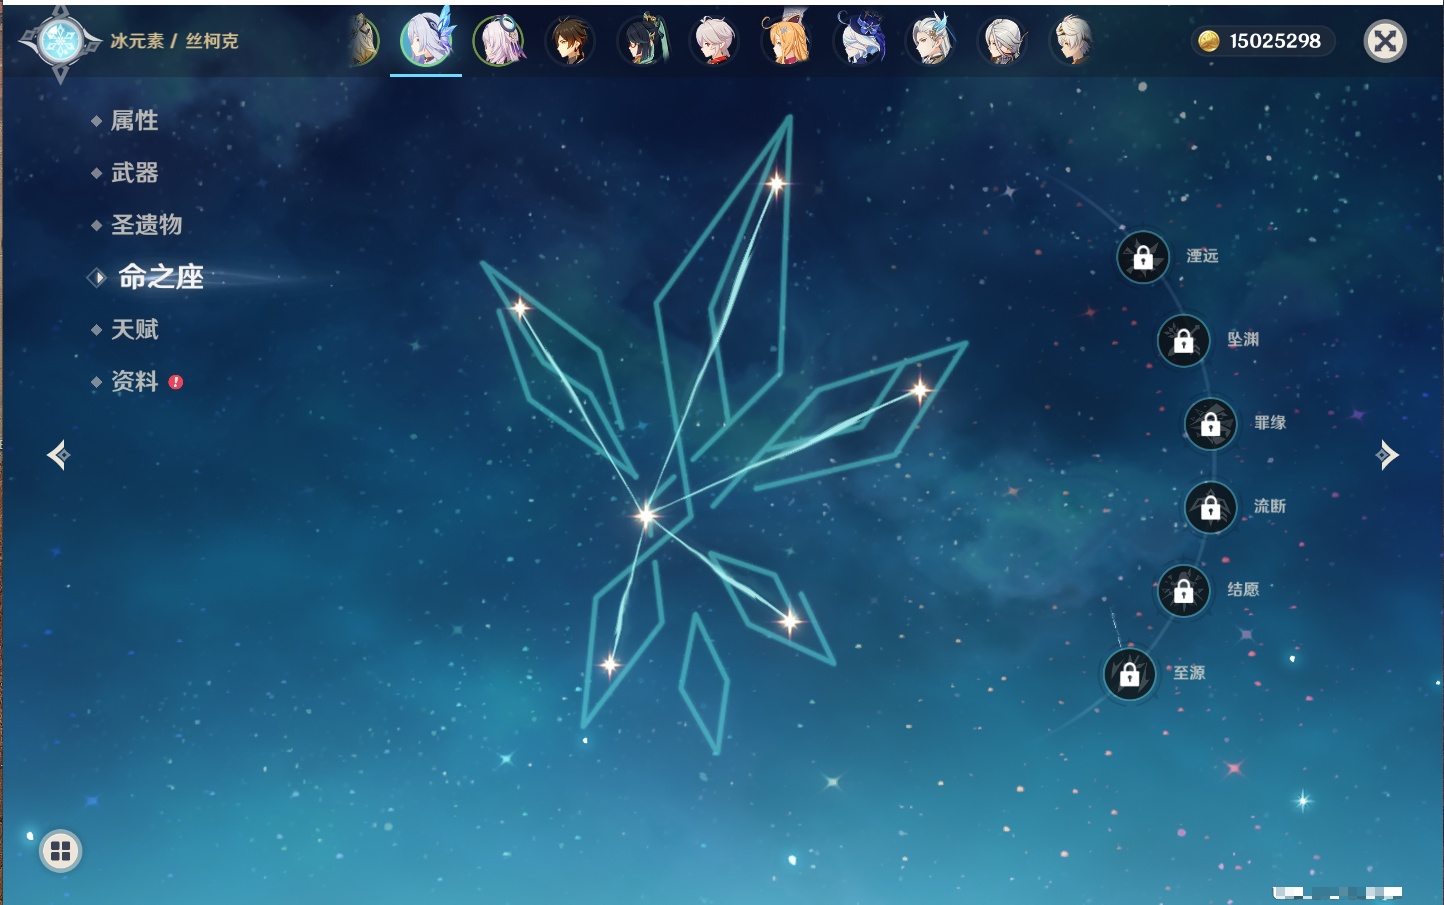Open the locked 流断 constellation node

click(1211, 507)
